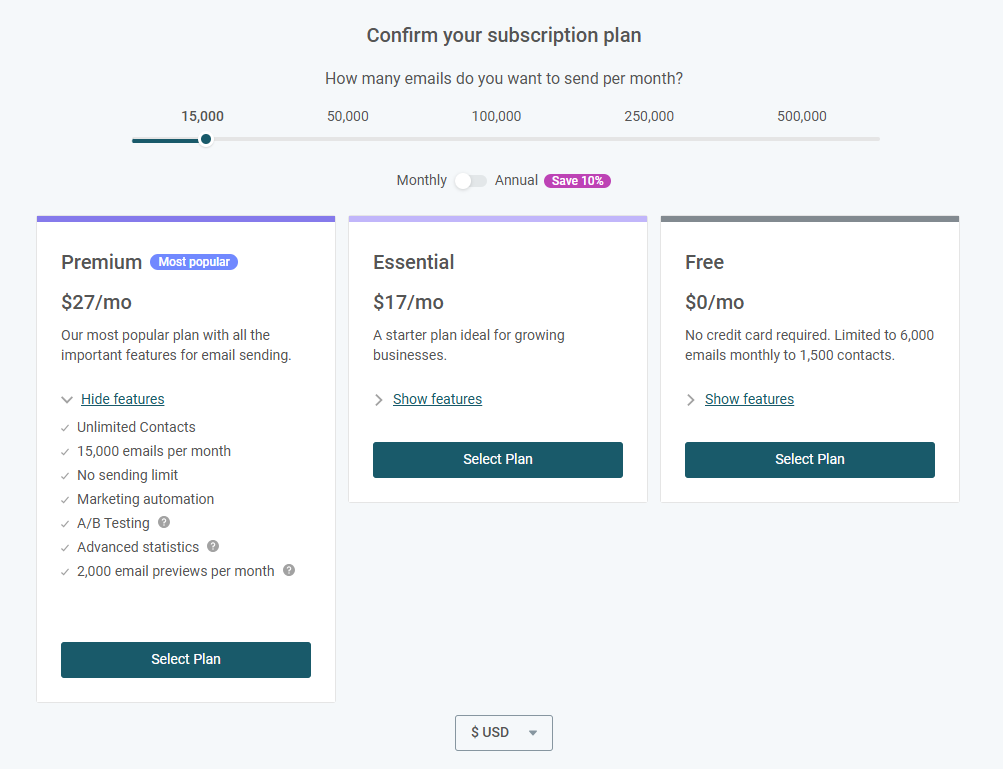
Task: Click chevron next to Essential Show features
Action: coord(379,400)
